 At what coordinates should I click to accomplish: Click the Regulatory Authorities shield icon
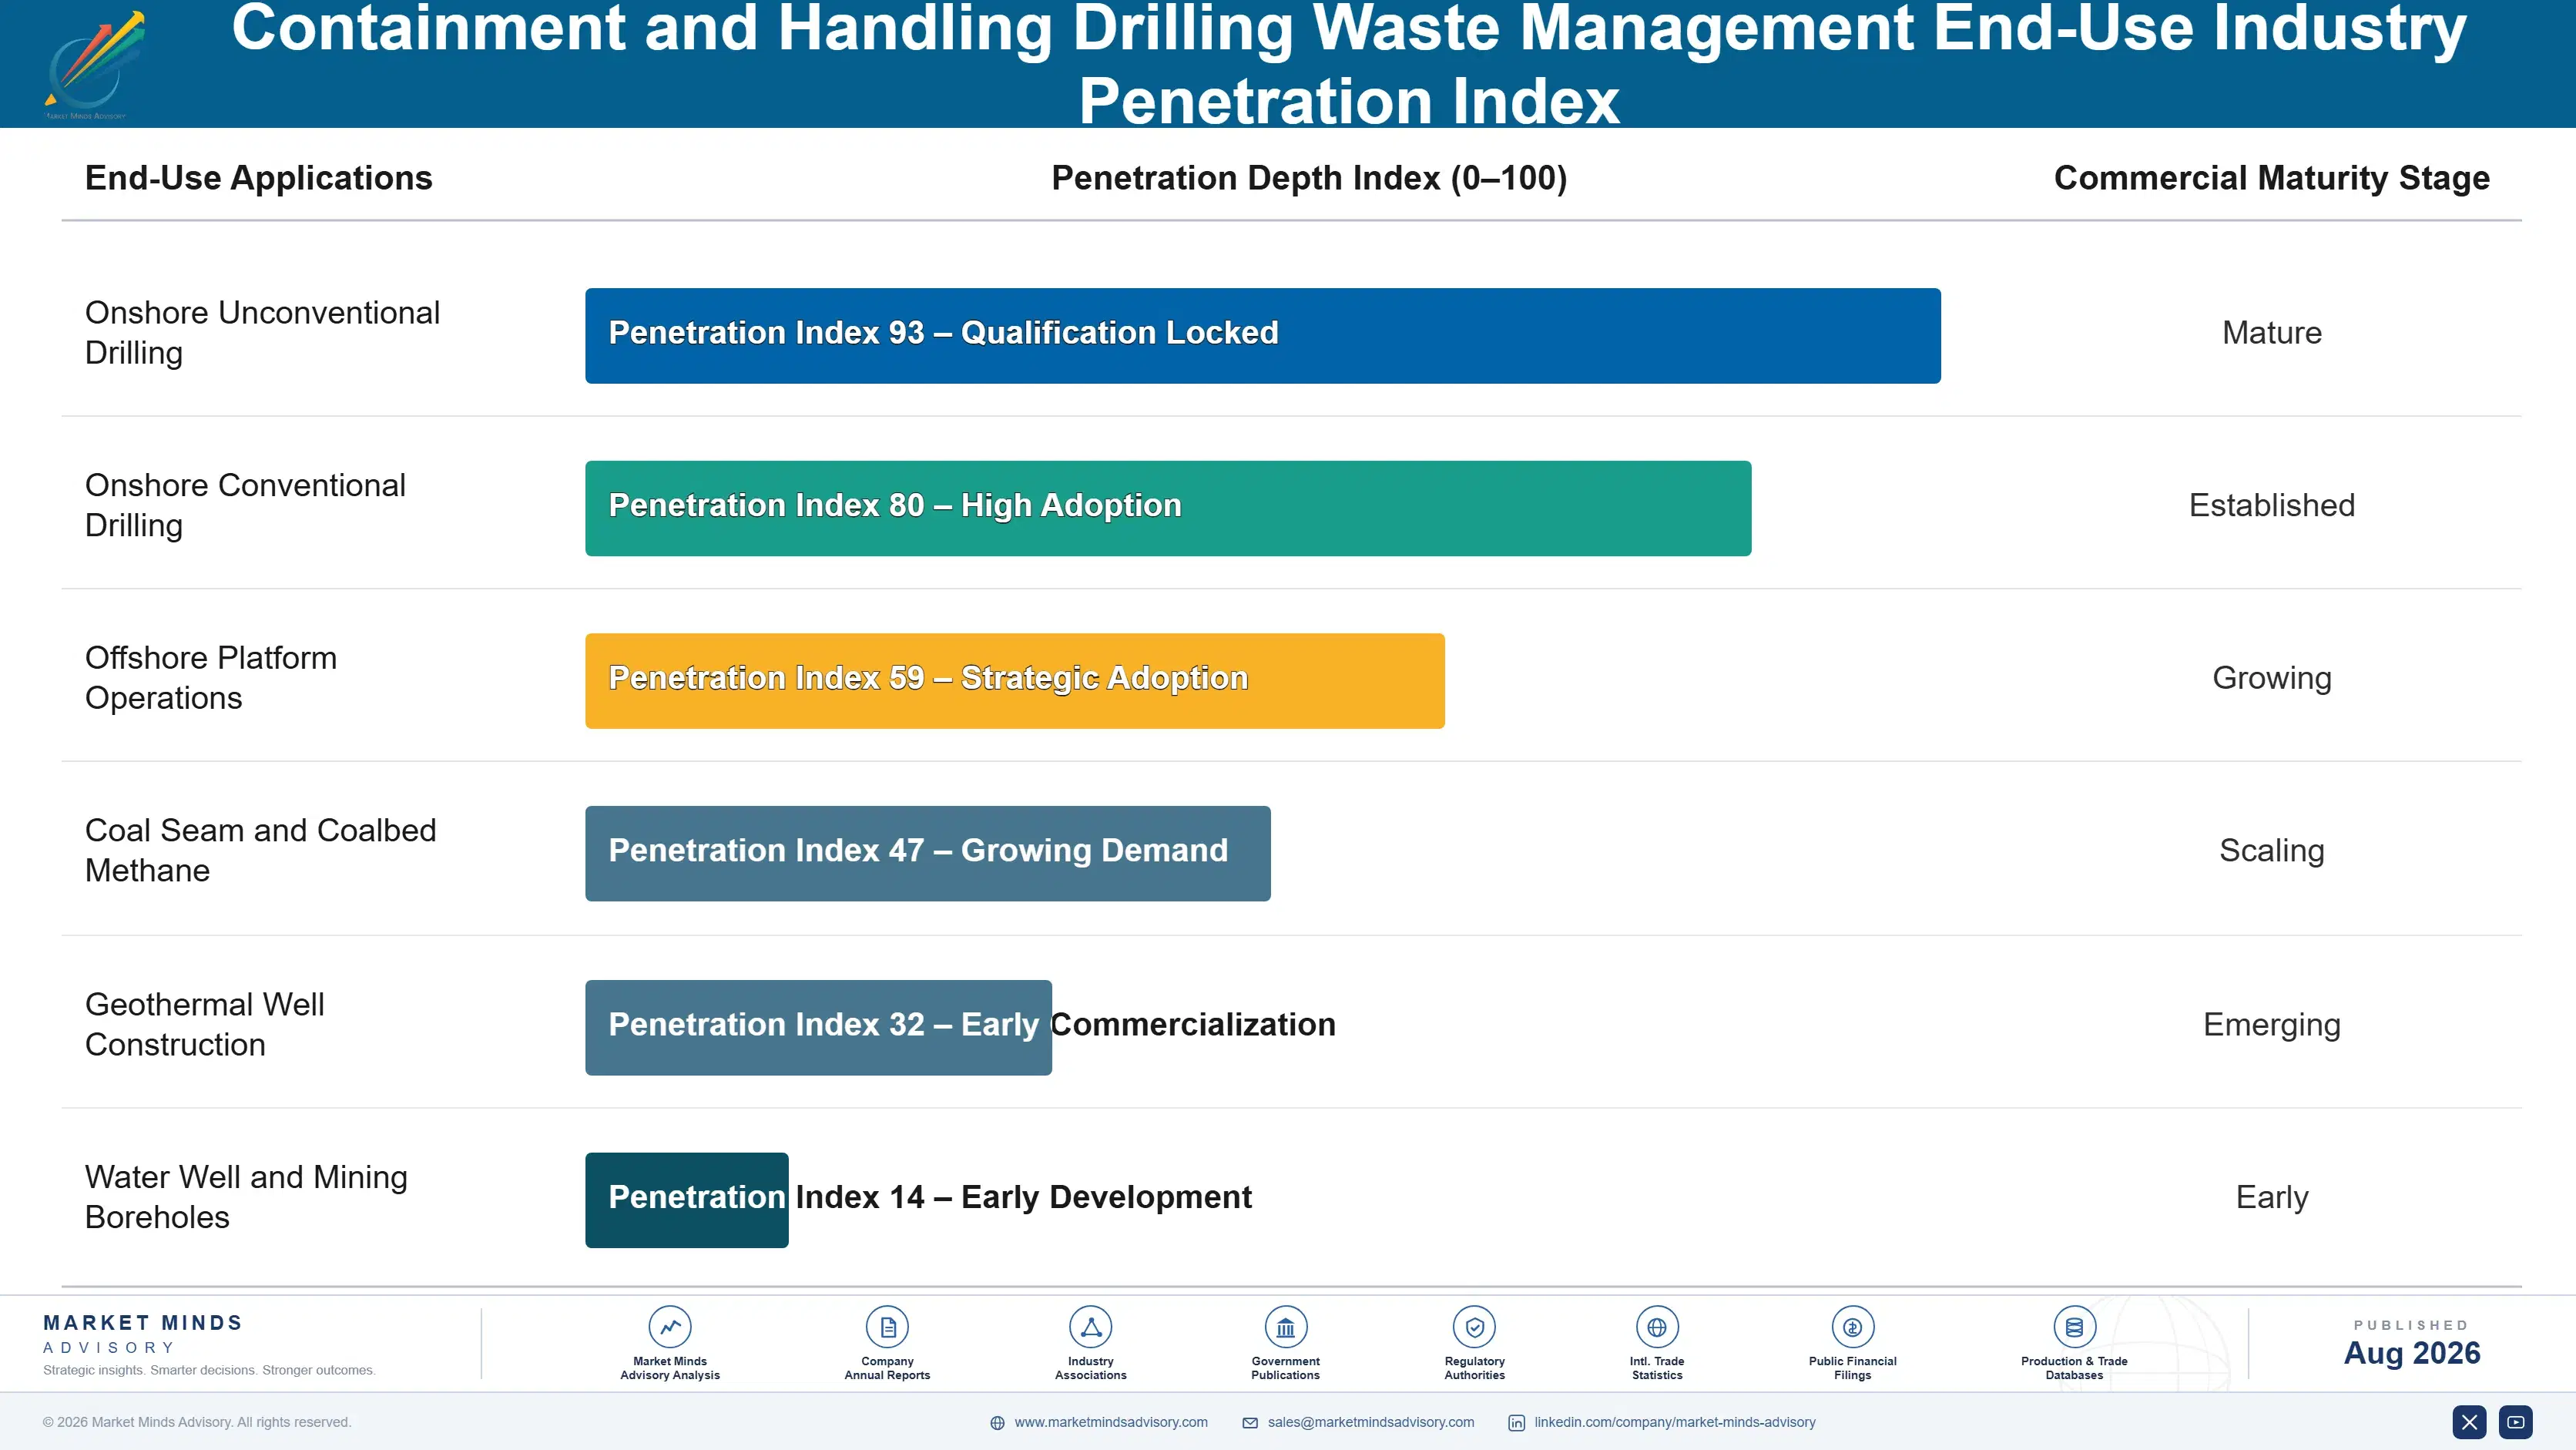(1474, 1327)
